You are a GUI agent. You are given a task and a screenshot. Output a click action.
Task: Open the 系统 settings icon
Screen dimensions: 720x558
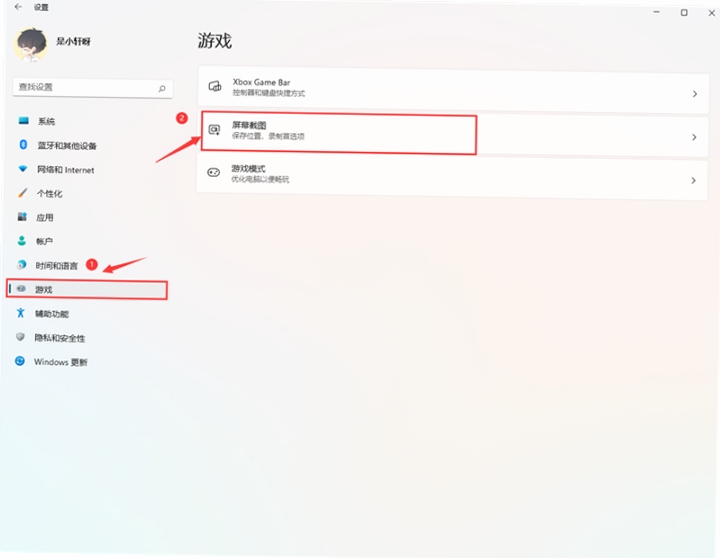[23, 121]
